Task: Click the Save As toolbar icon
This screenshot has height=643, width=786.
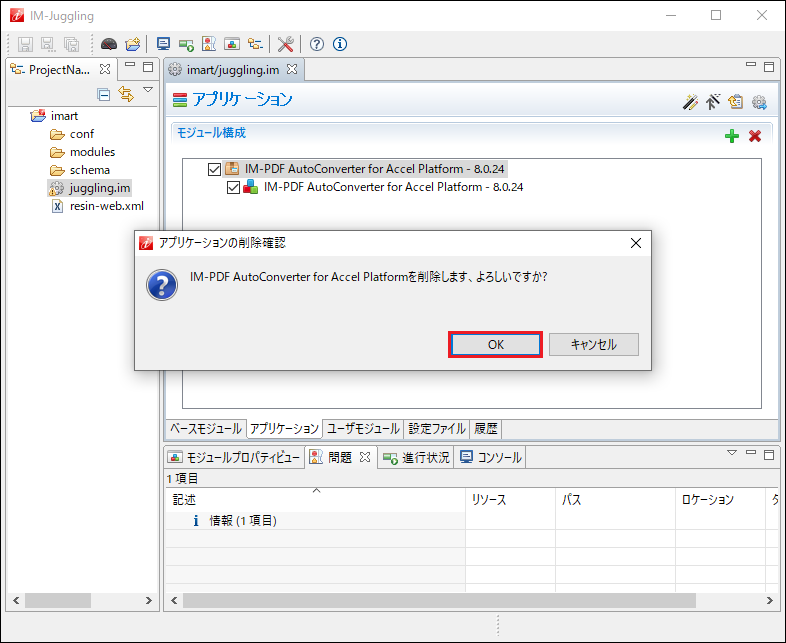Action: pyautogui.click(x=48, y=44)
